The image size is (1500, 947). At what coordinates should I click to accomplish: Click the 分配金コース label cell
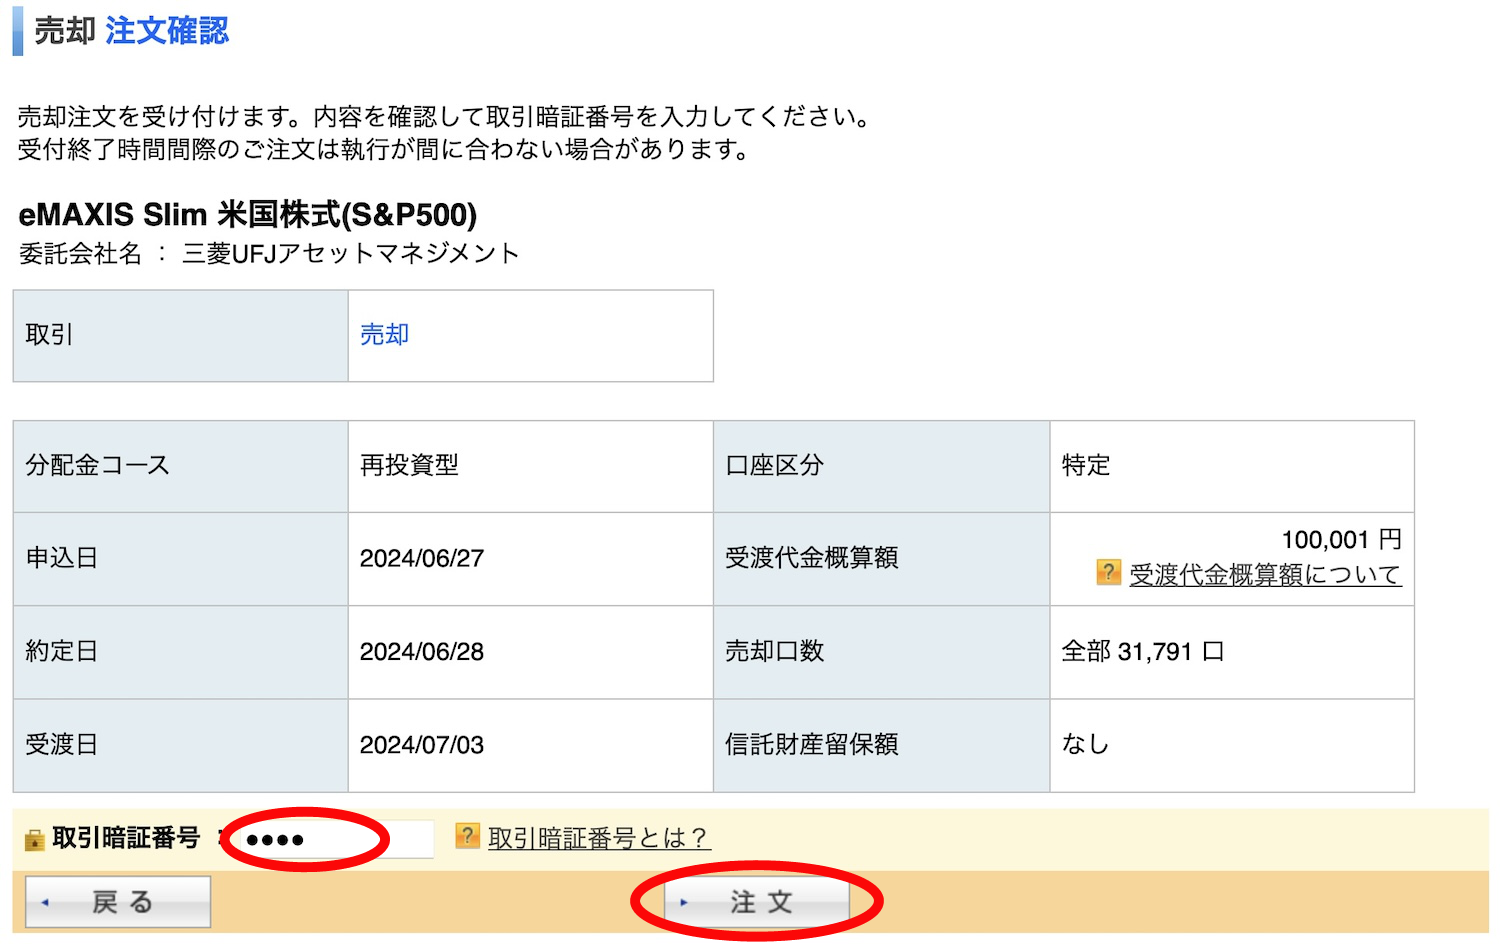pyautogui.click(x=181, y=466)
